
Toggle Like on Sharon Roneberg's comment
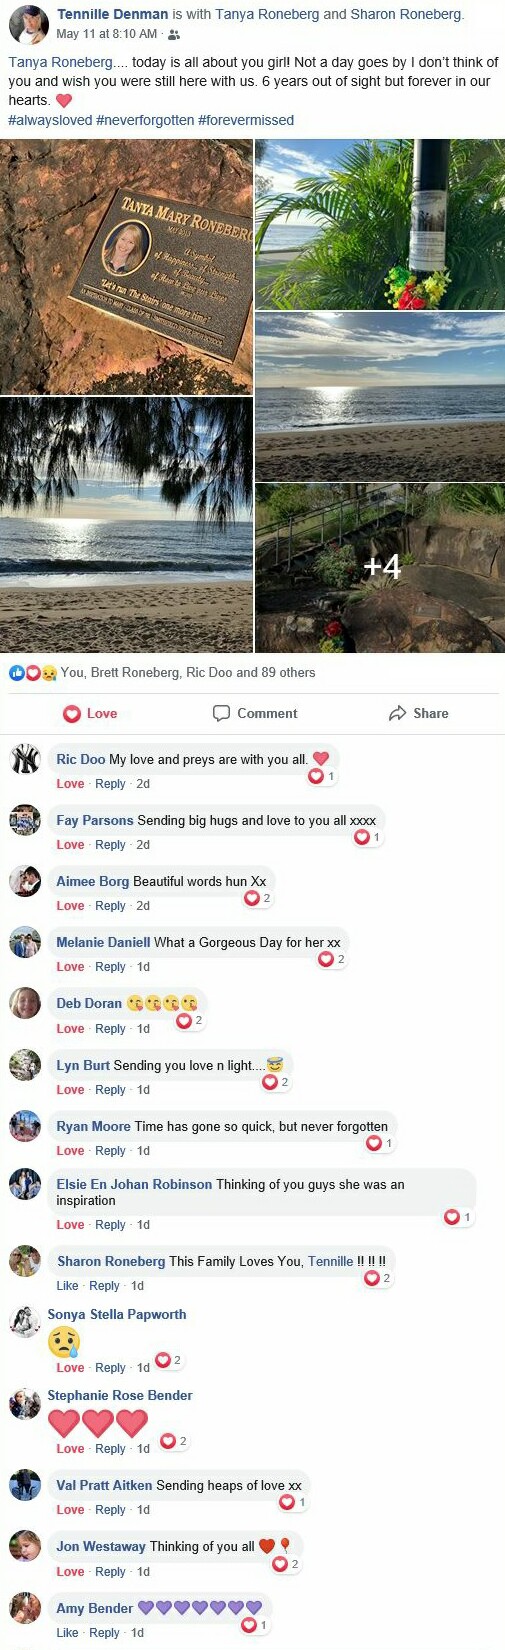click(67, 1286)
